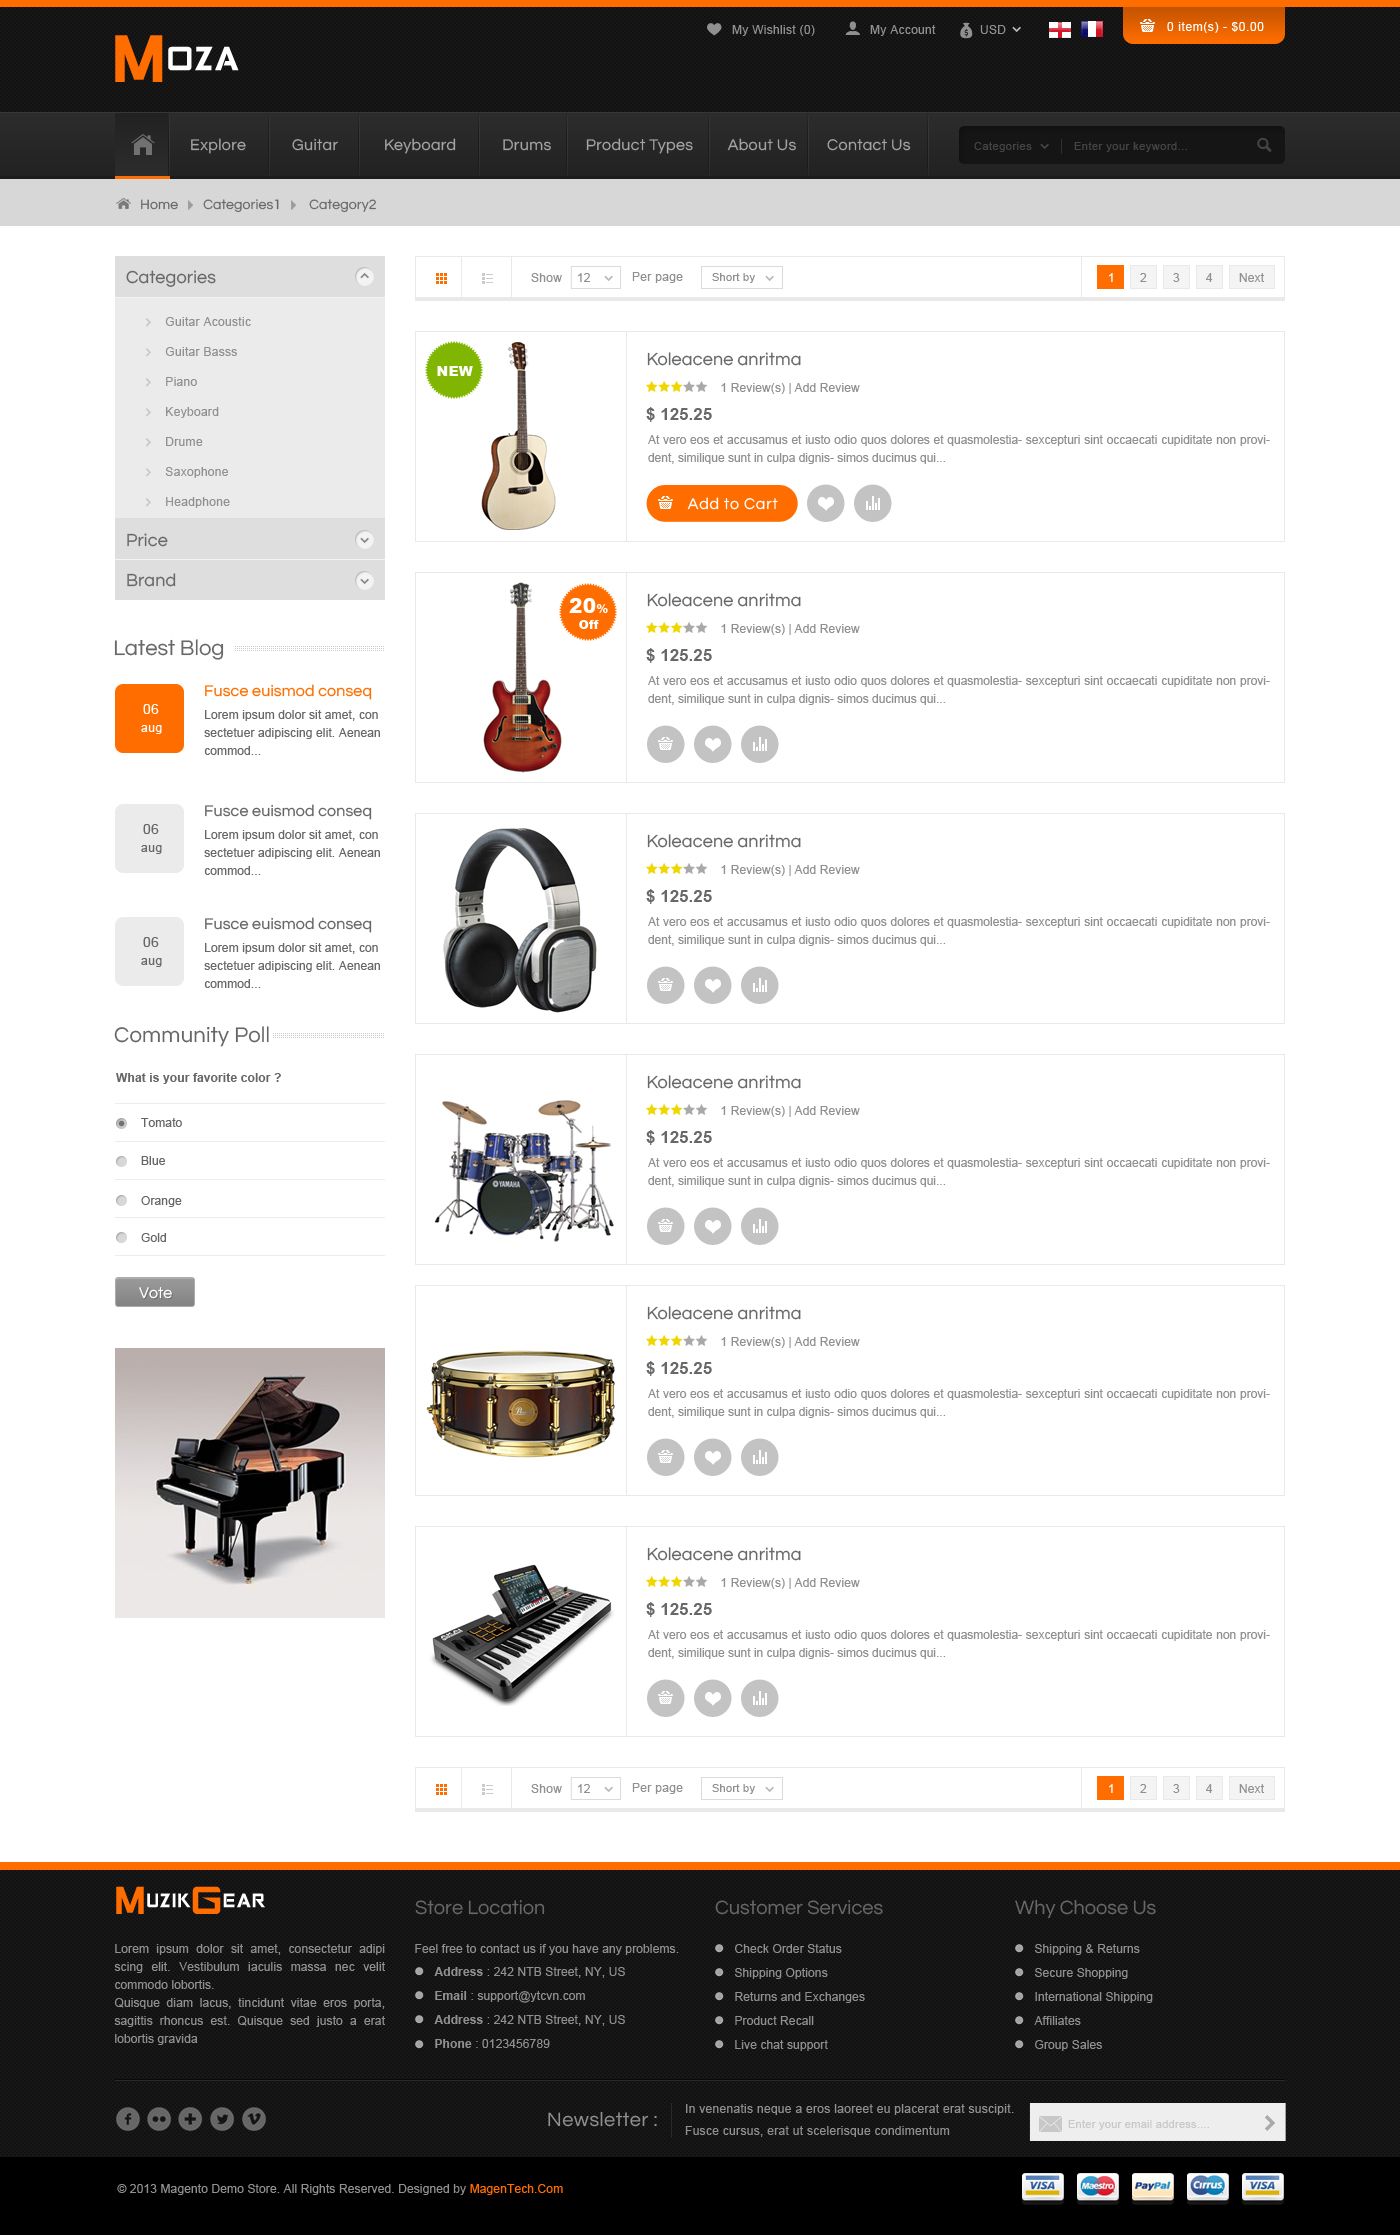Viewport: 1400px width, 2235px height.
Task: Go to the Drums menu item
Action: point(526,145)
